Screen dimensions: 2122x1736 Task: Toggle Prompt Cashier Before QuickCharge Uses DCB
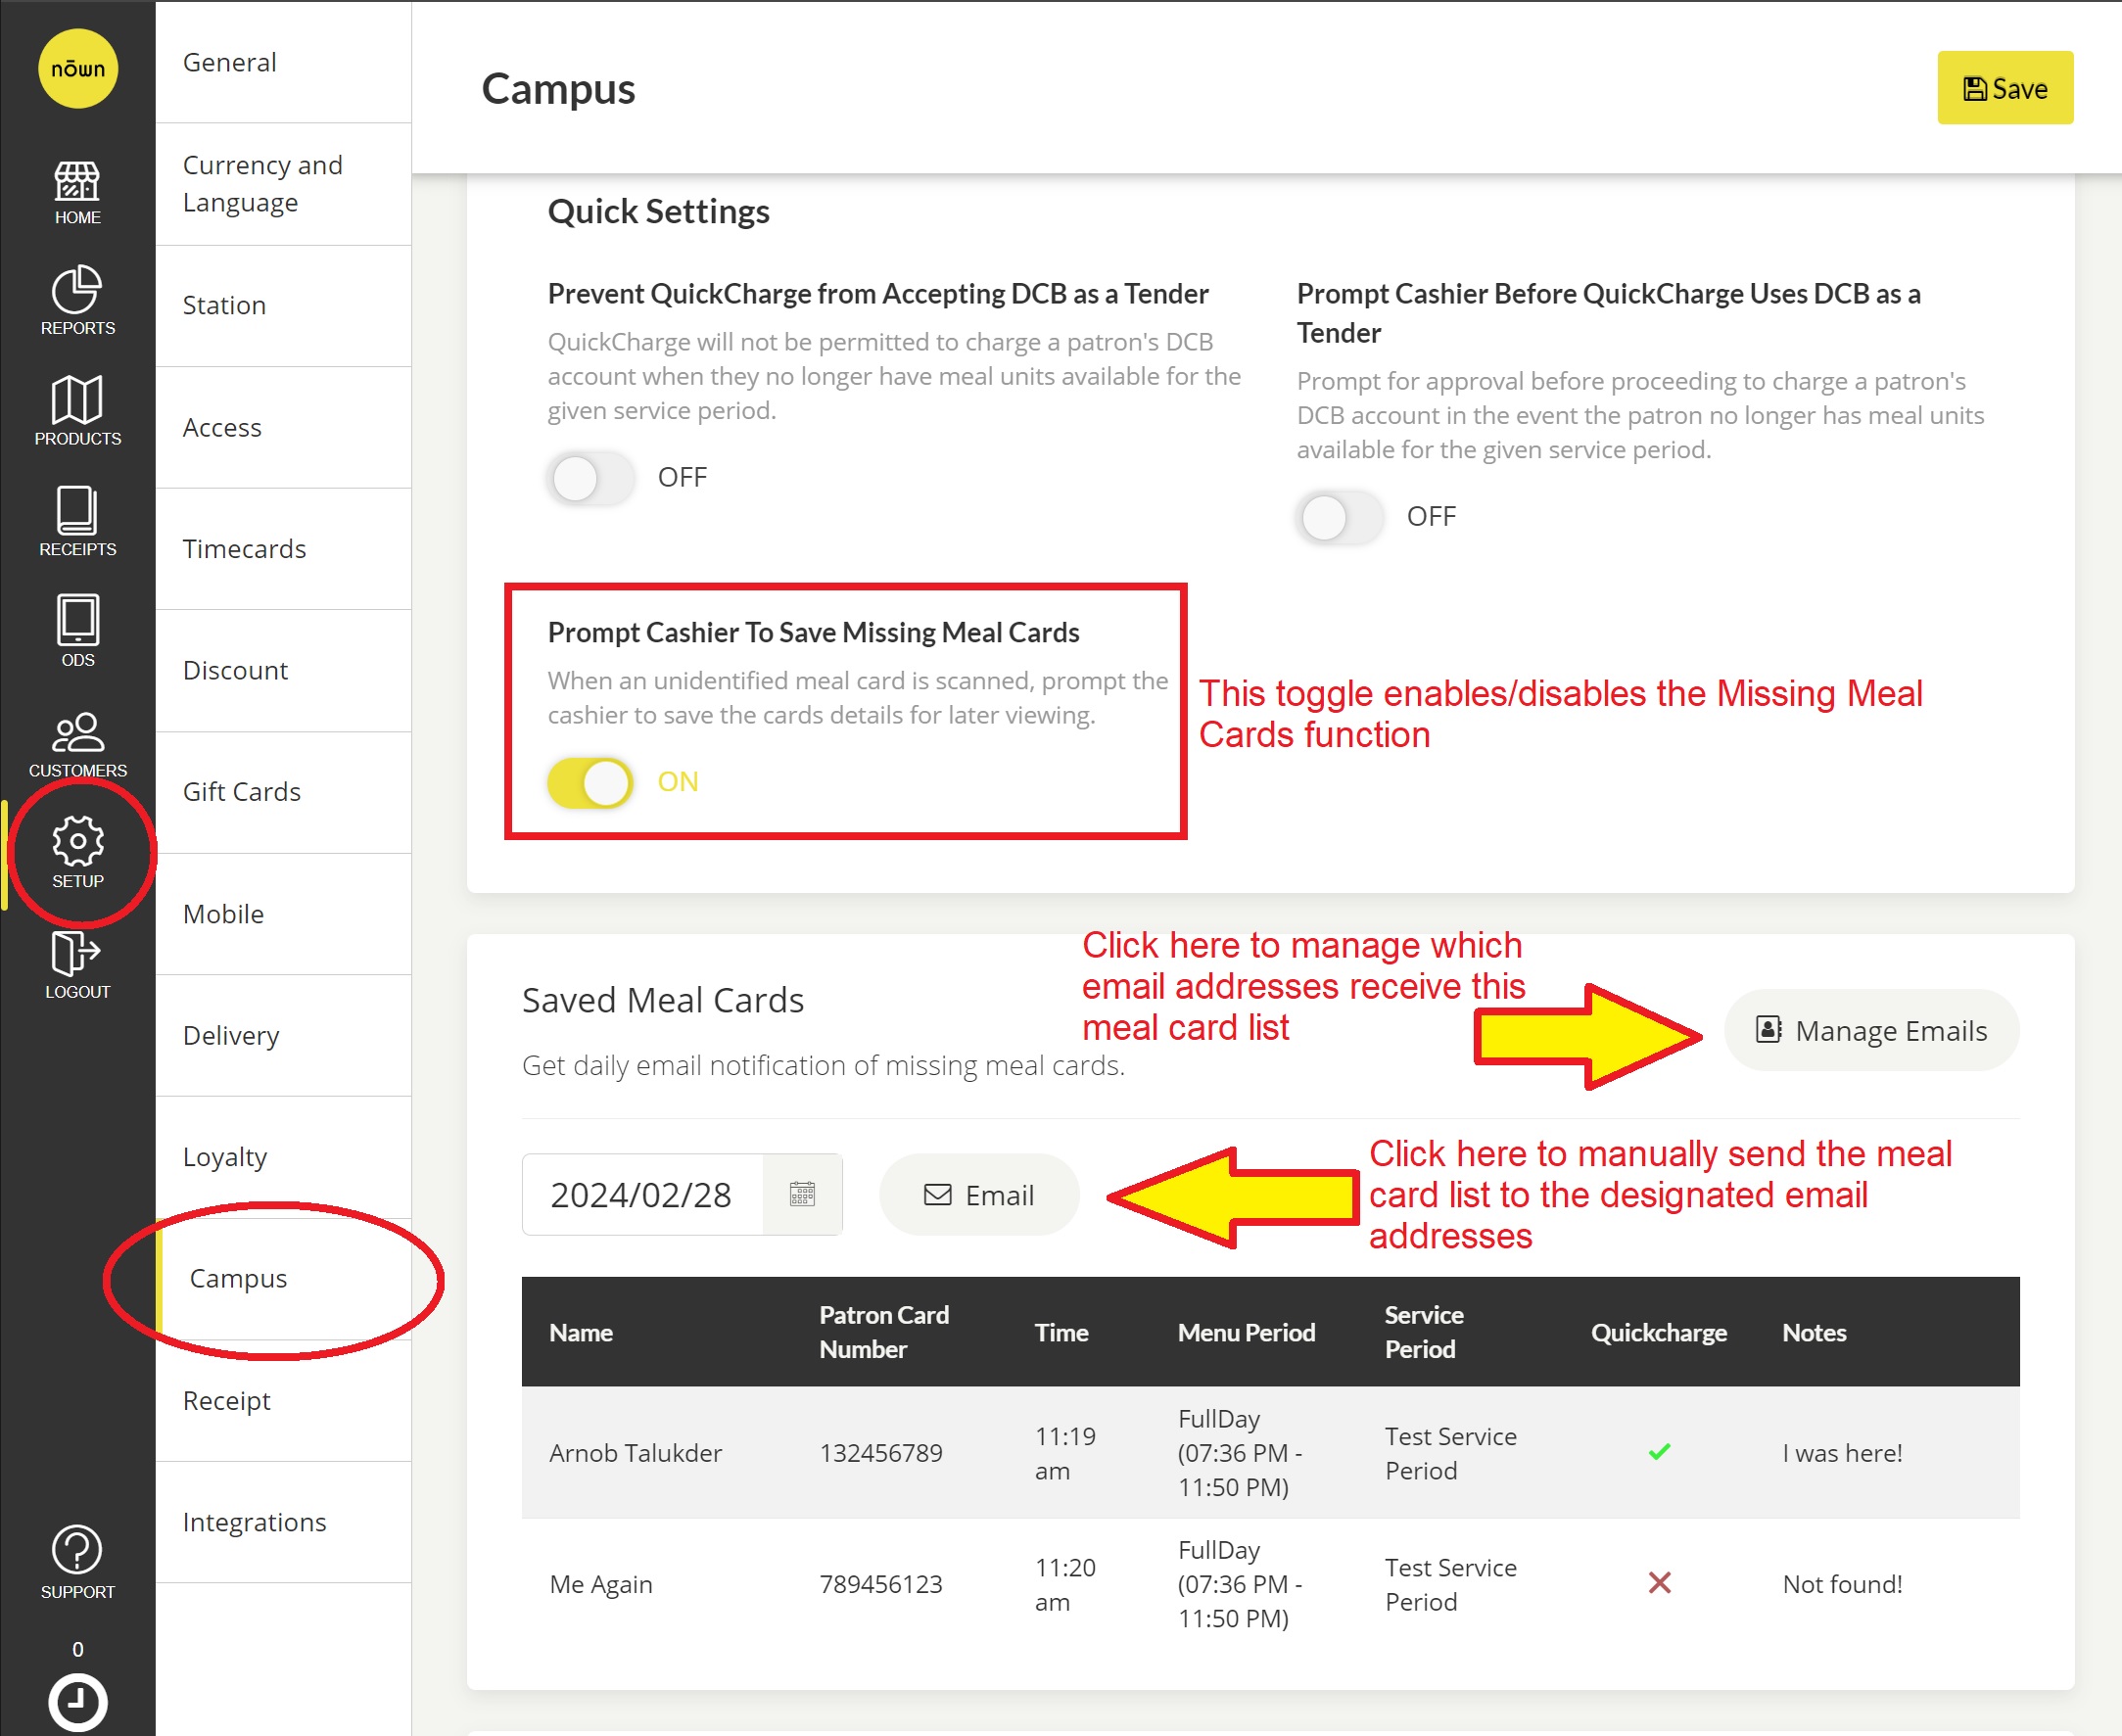click(1339, 517)
